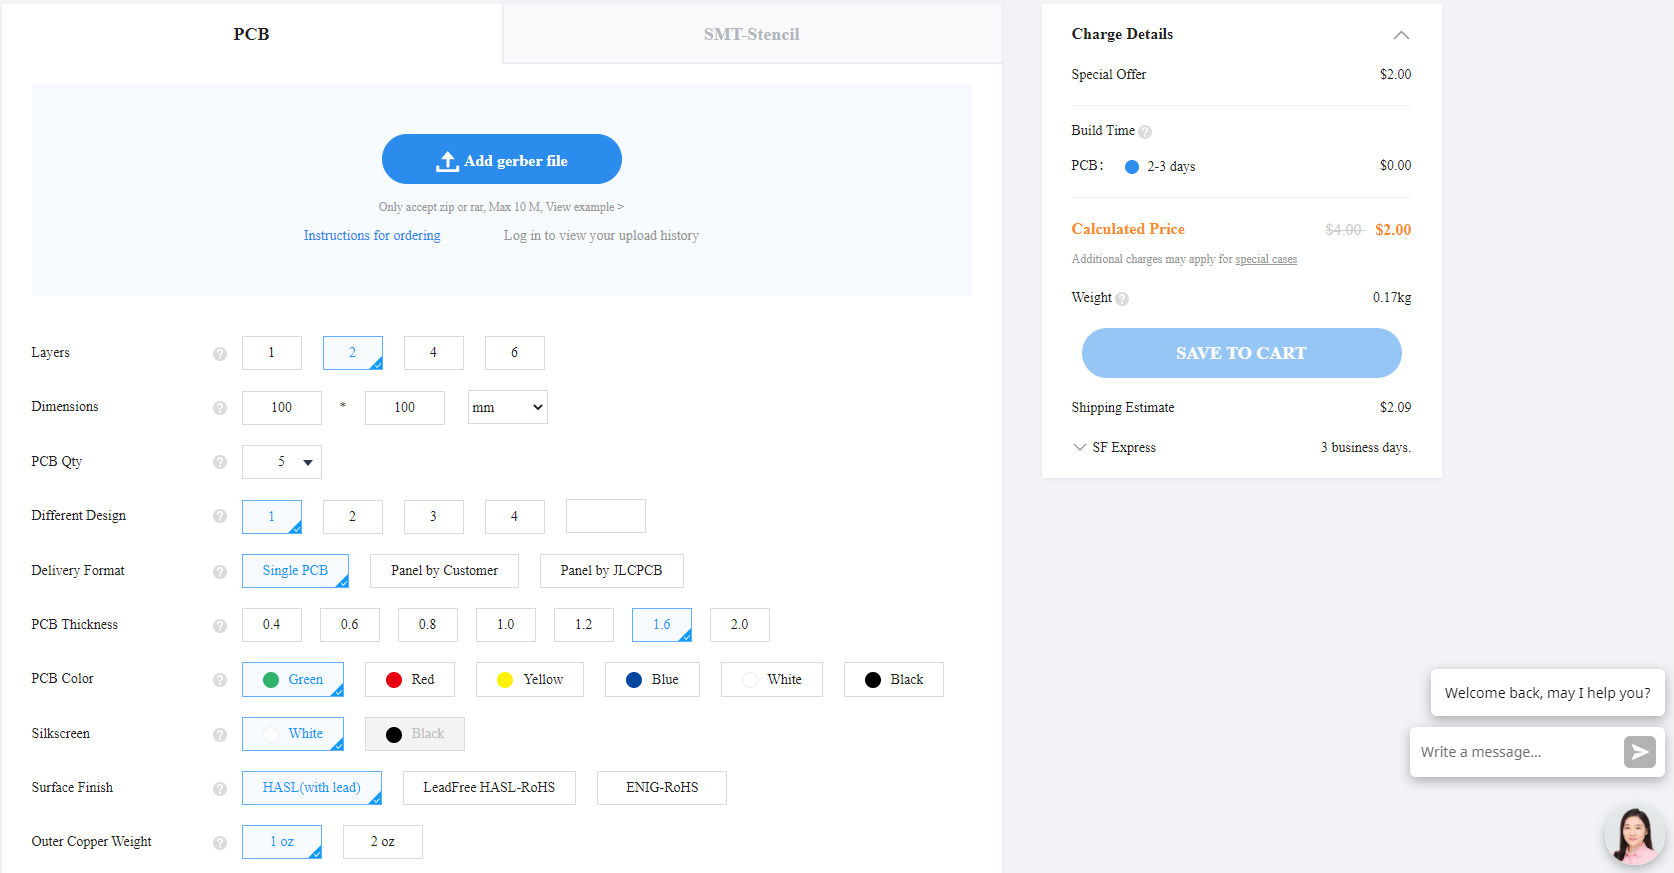The image size is (1674, 873).
Task: Send the chat message with arrow icon
Action: click(x=1639, y=752)
